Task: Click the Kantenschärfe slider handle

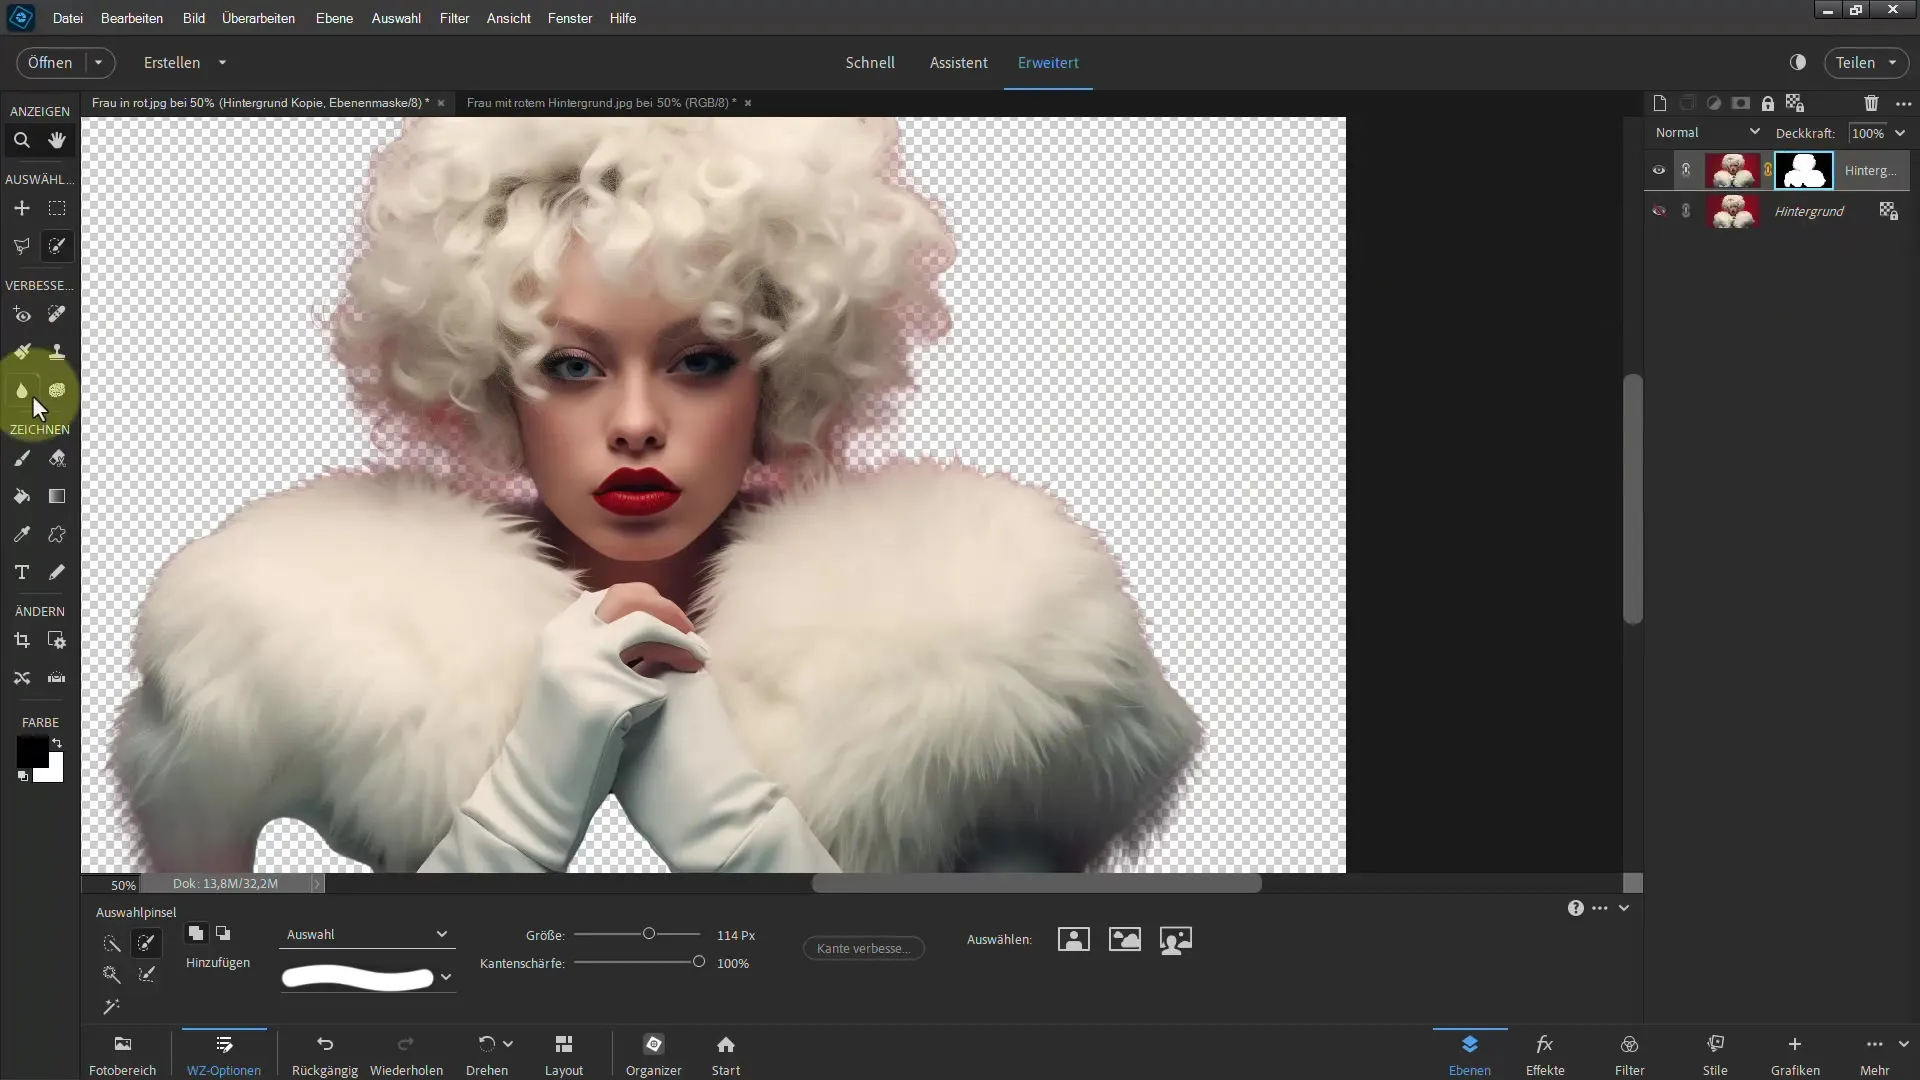Action: 698,962
